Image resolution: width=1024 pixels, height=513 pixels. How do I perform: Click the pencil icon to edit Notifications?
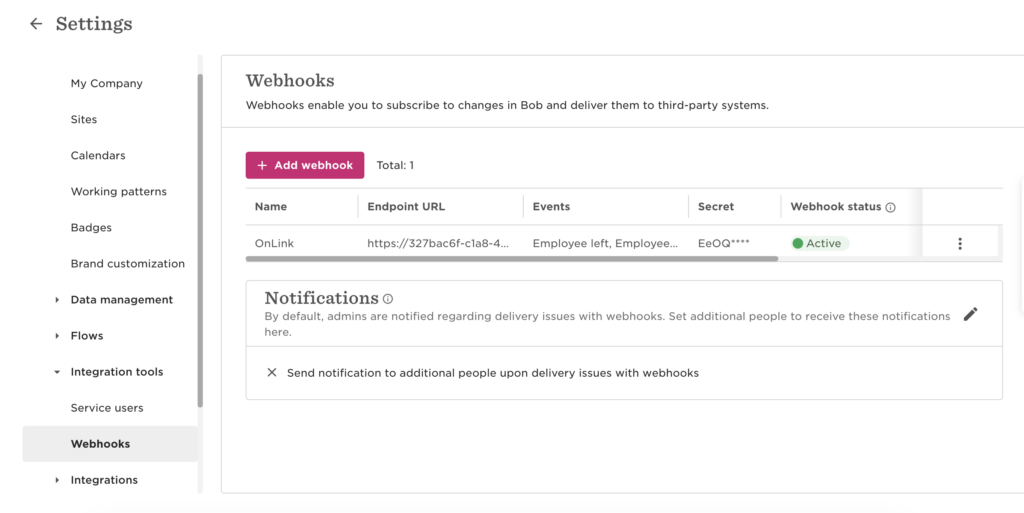pyautogui.click(x=970, y=314)
